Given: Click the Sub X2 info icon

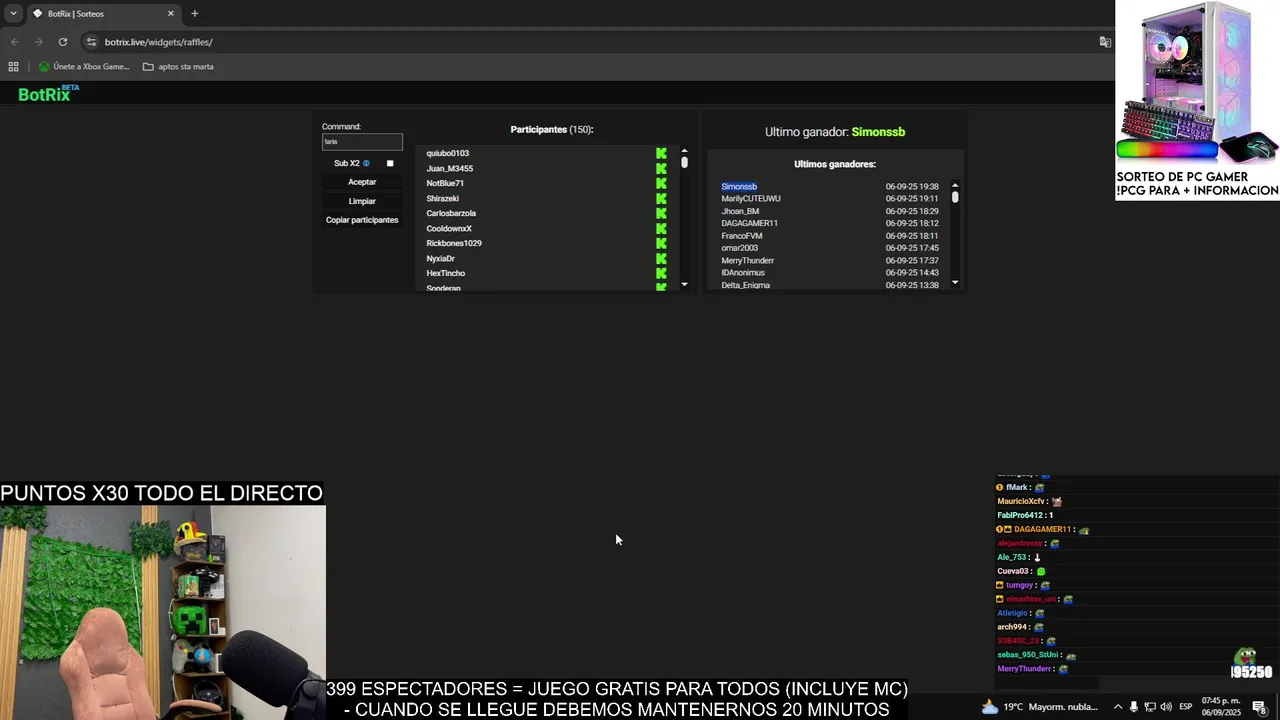Looking at the screenshot, I should click(x=366, y=163).
